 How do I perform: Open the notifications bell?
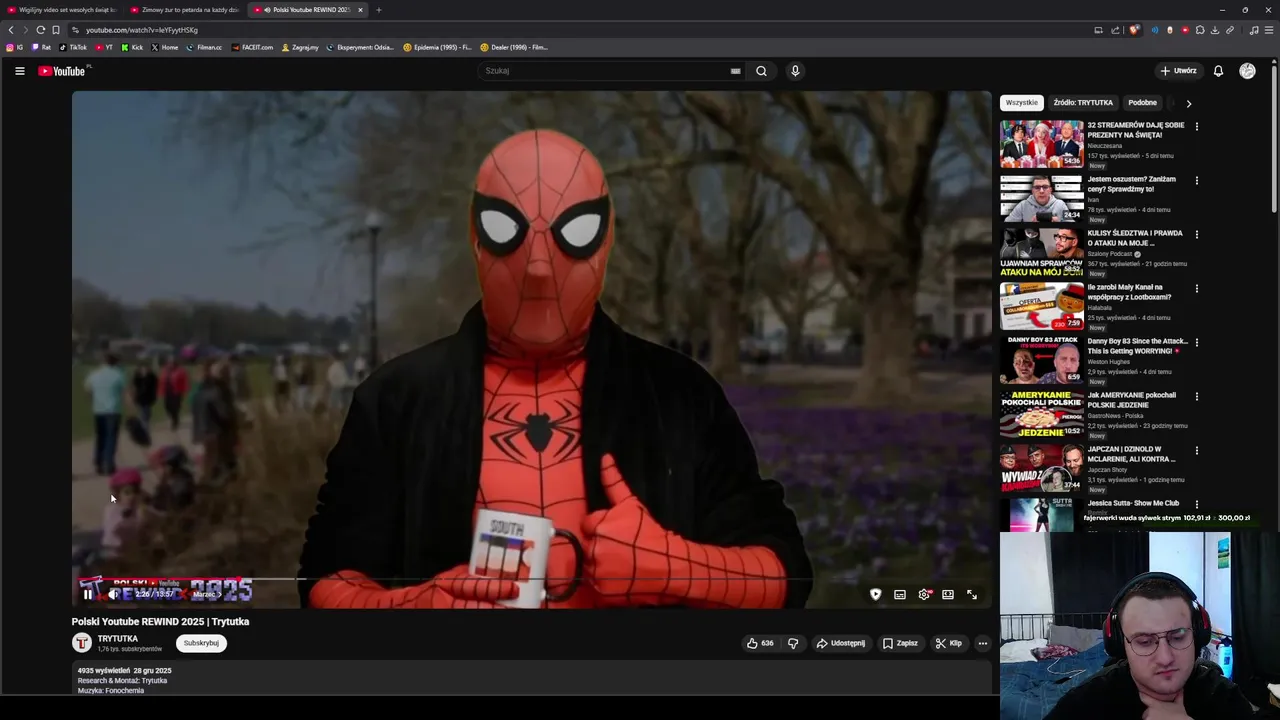(1218, 71)
